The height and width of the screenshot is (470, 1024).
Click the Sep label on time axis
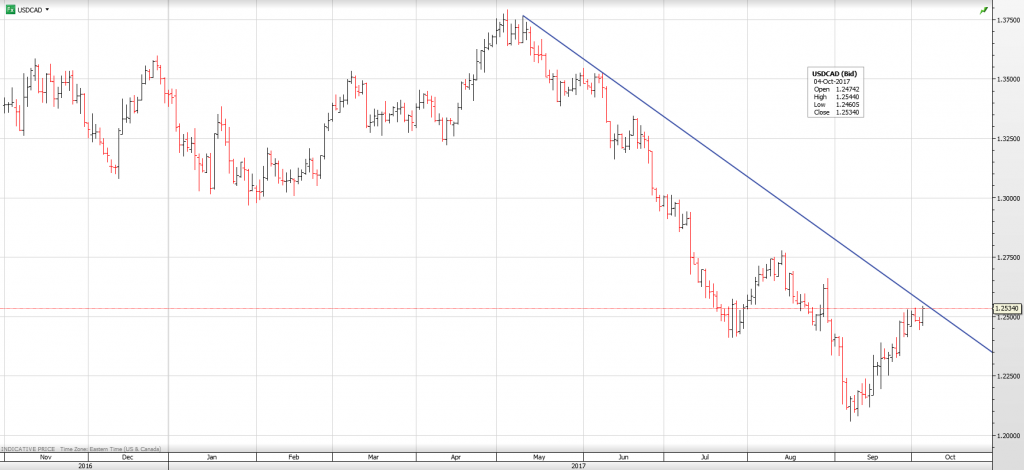point(872,457)
